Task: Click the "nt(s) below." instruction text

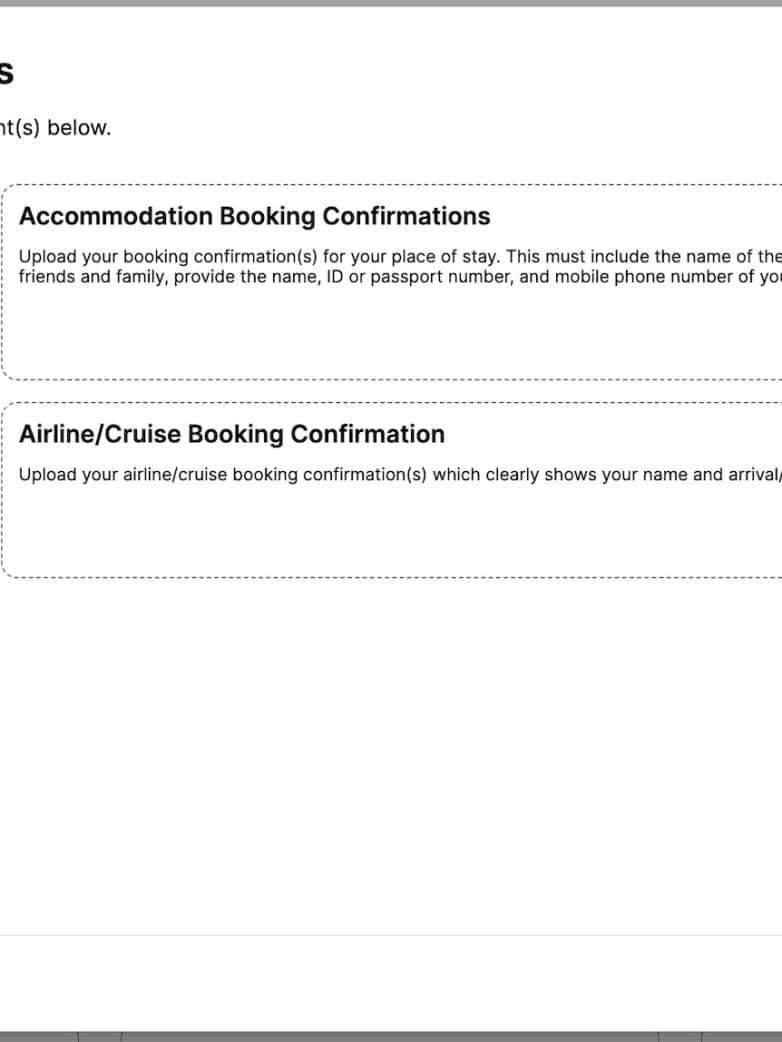Action: (x=55, y=129)
